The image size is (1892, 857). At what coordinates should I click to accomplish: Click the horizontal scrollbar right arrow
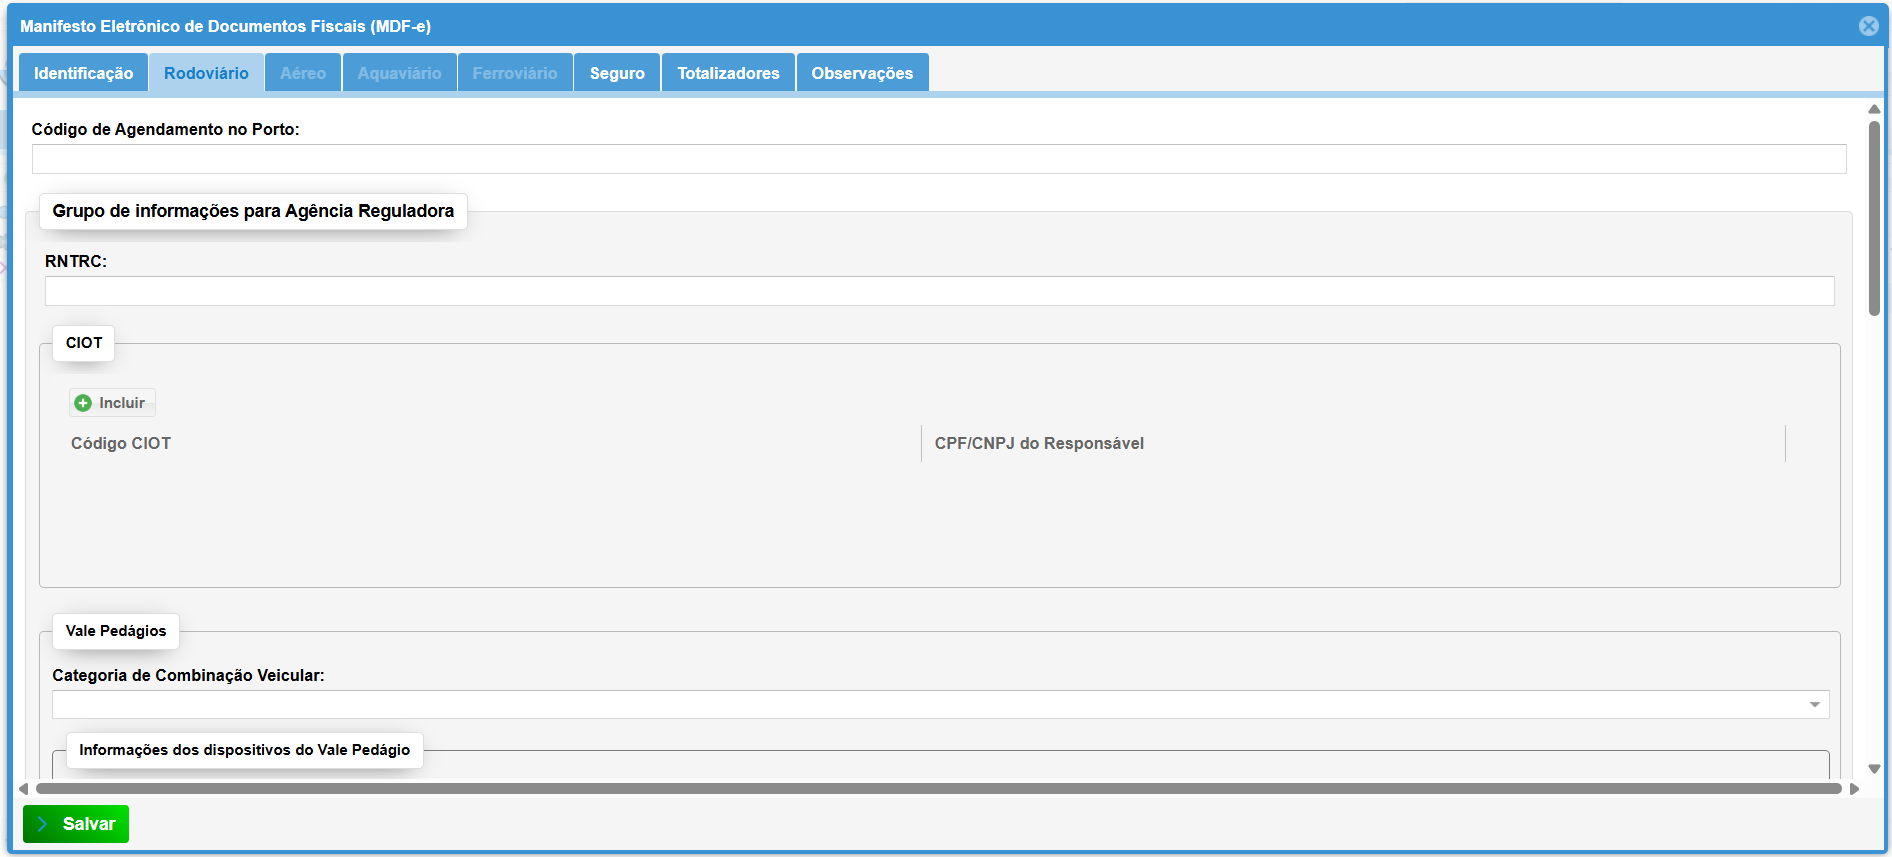point(1854,789)
